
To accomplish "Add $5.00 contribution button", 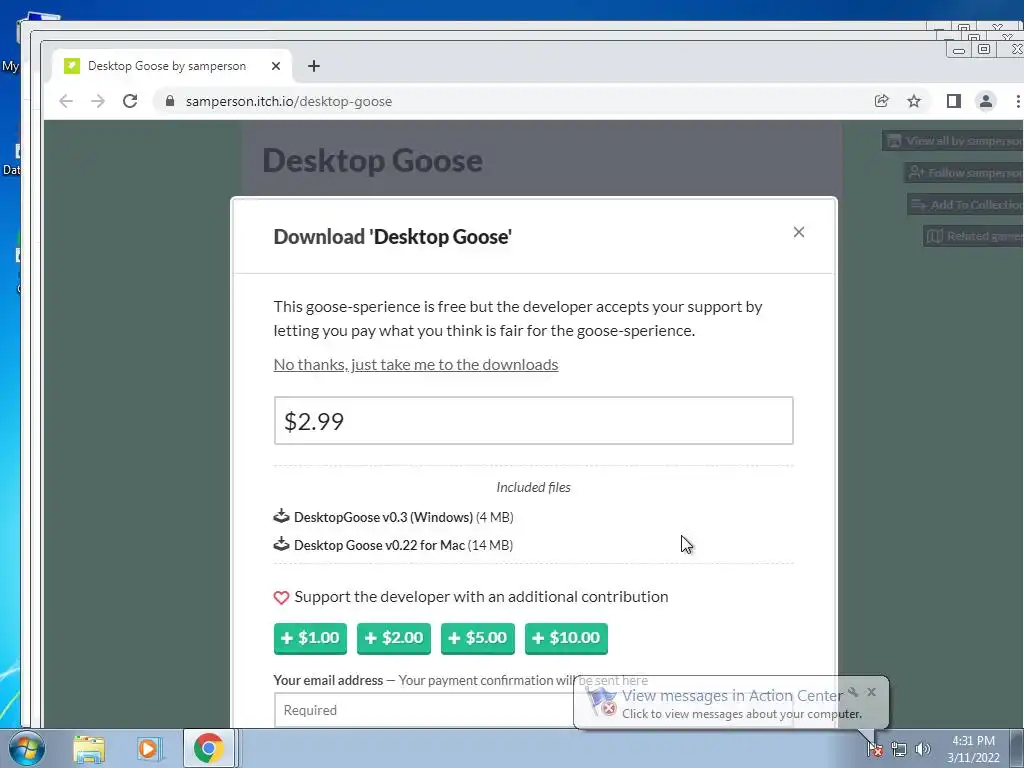I will (477, 638).
